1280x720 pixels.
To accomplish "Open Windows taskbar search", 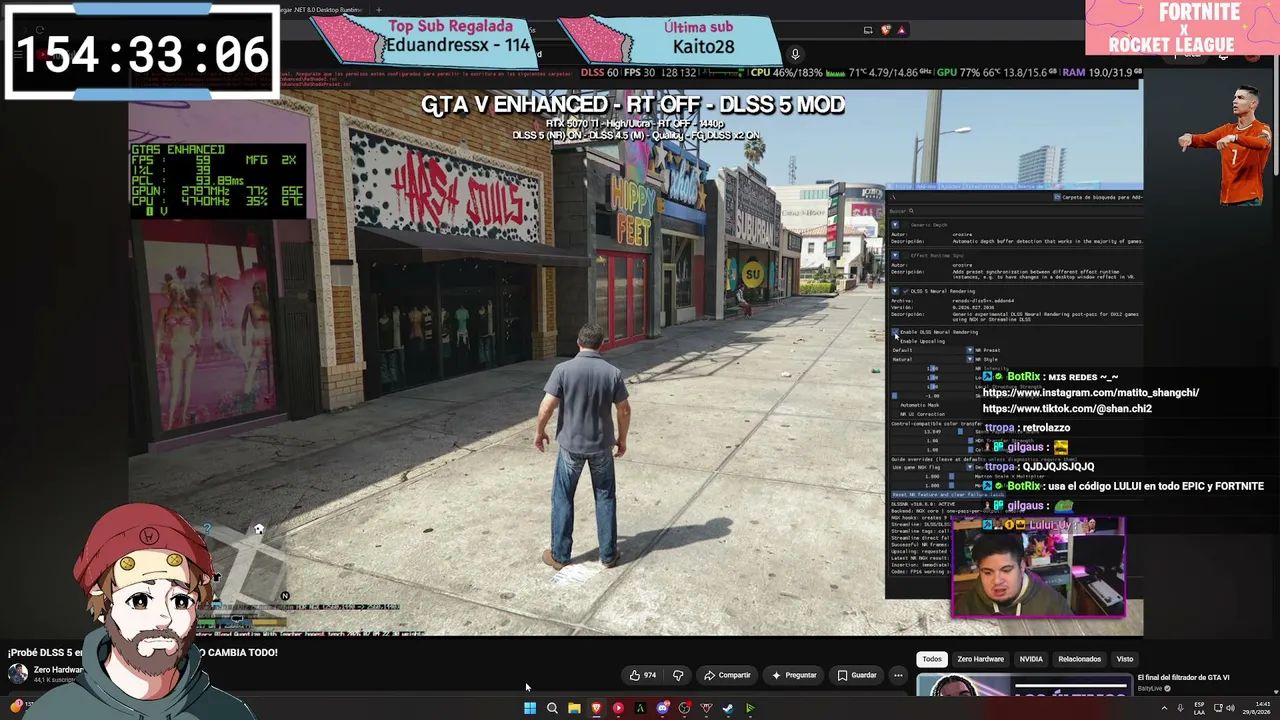I will [552, 708].
